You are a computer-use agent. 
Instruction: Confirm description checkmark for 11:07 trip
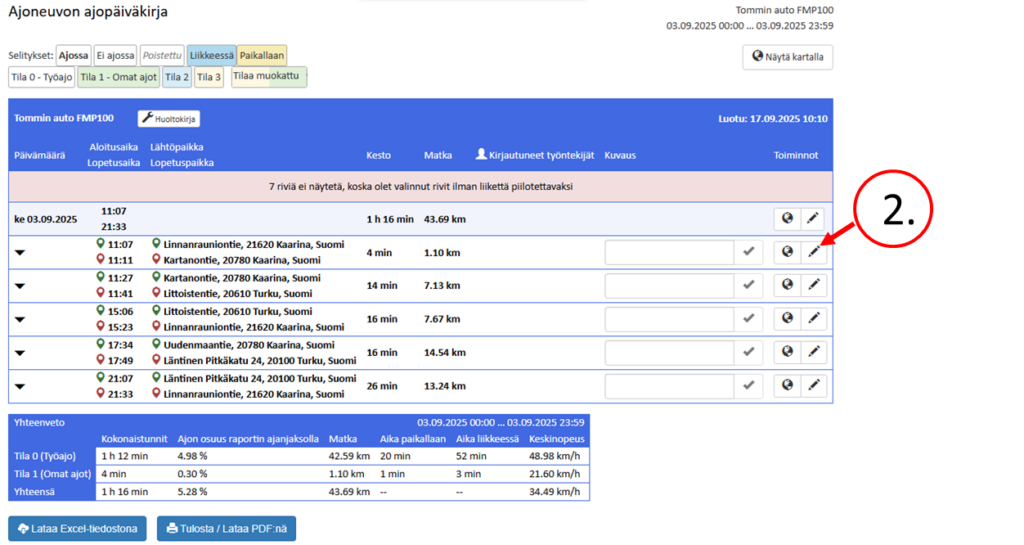click(748, 253)
